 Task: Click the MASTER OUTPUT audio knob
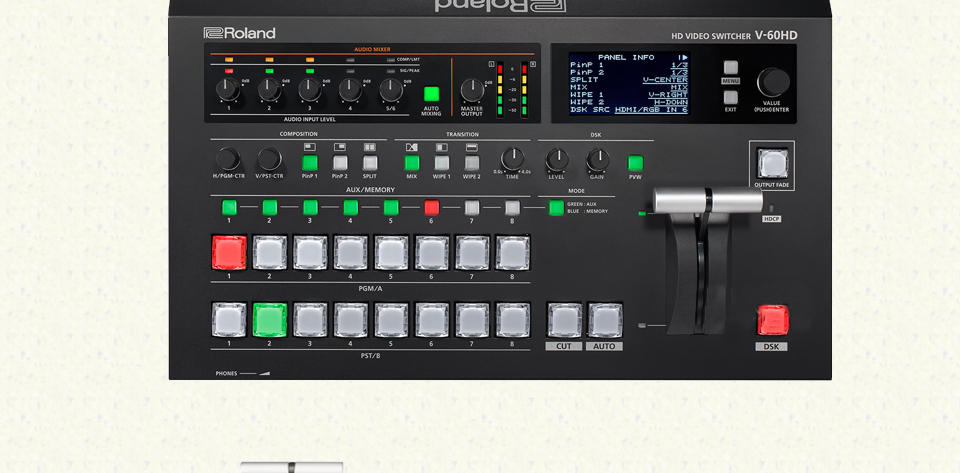(x=471, y=91)
